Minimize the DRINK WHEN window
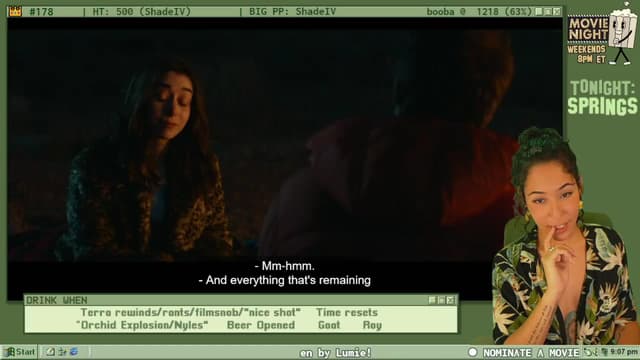The image size is (640, 360). (x=433, y=300)
